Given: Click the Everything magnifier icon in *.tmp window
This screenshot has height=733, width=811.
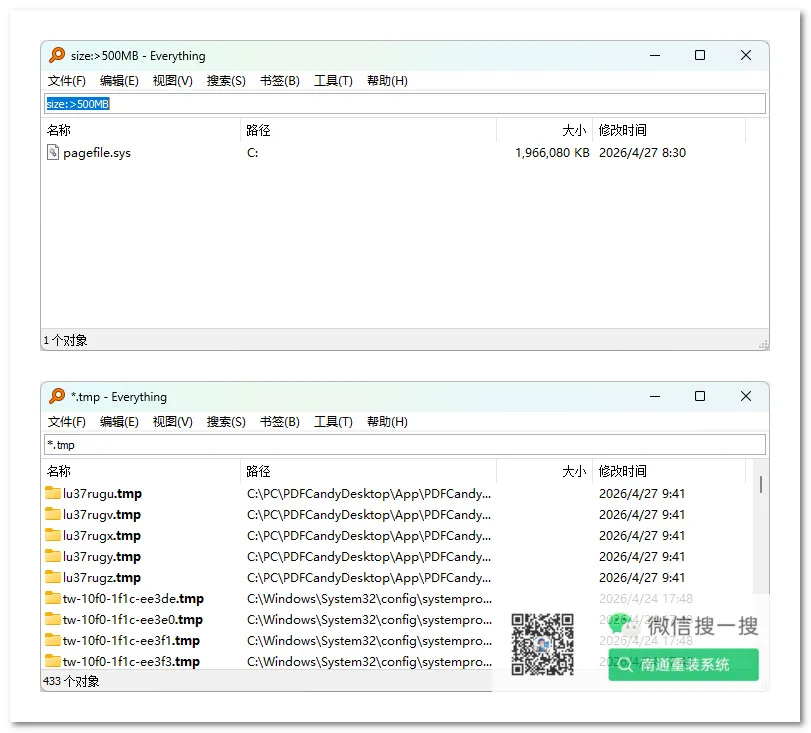Looking at the screenshot, I should (57, 396).
